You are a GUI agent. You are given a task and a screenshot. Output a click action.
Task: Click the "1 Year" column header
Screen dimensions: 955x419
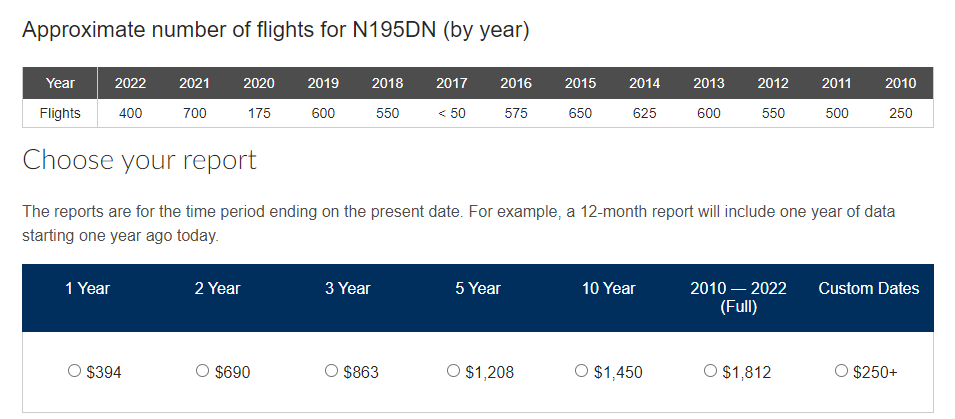(x=87, y=289)
